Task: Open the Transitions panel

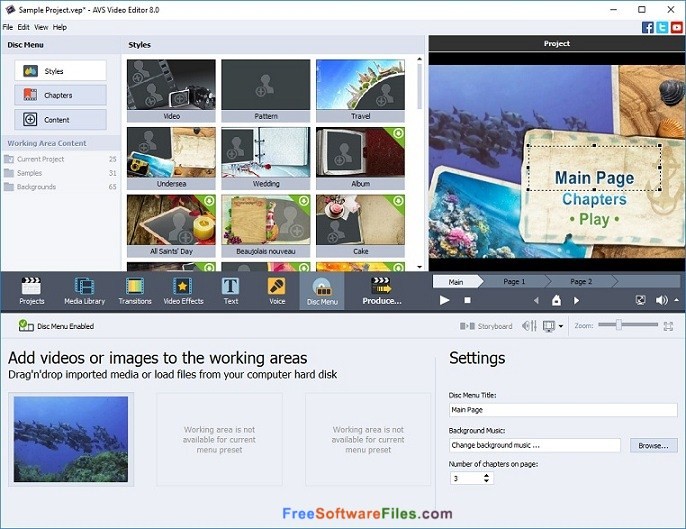Action: click(135, 291)
